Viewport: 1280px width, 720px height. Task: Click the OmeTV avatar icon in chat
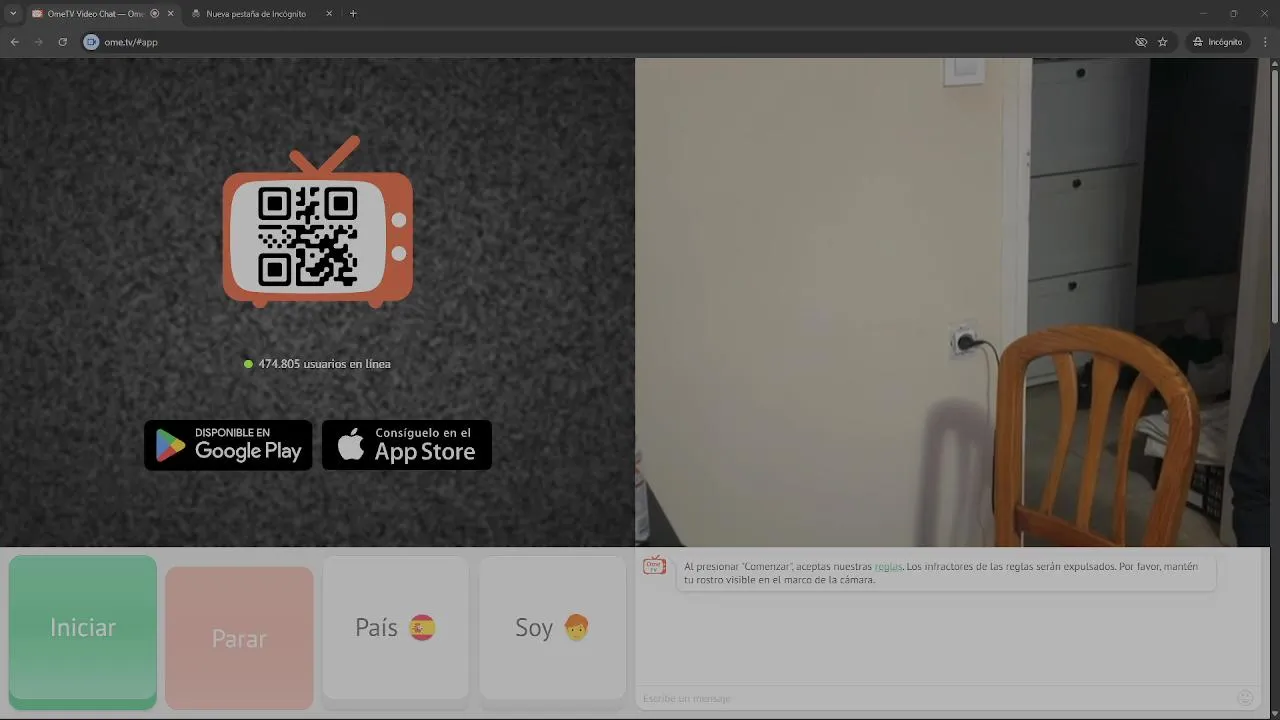coord(655,566)
